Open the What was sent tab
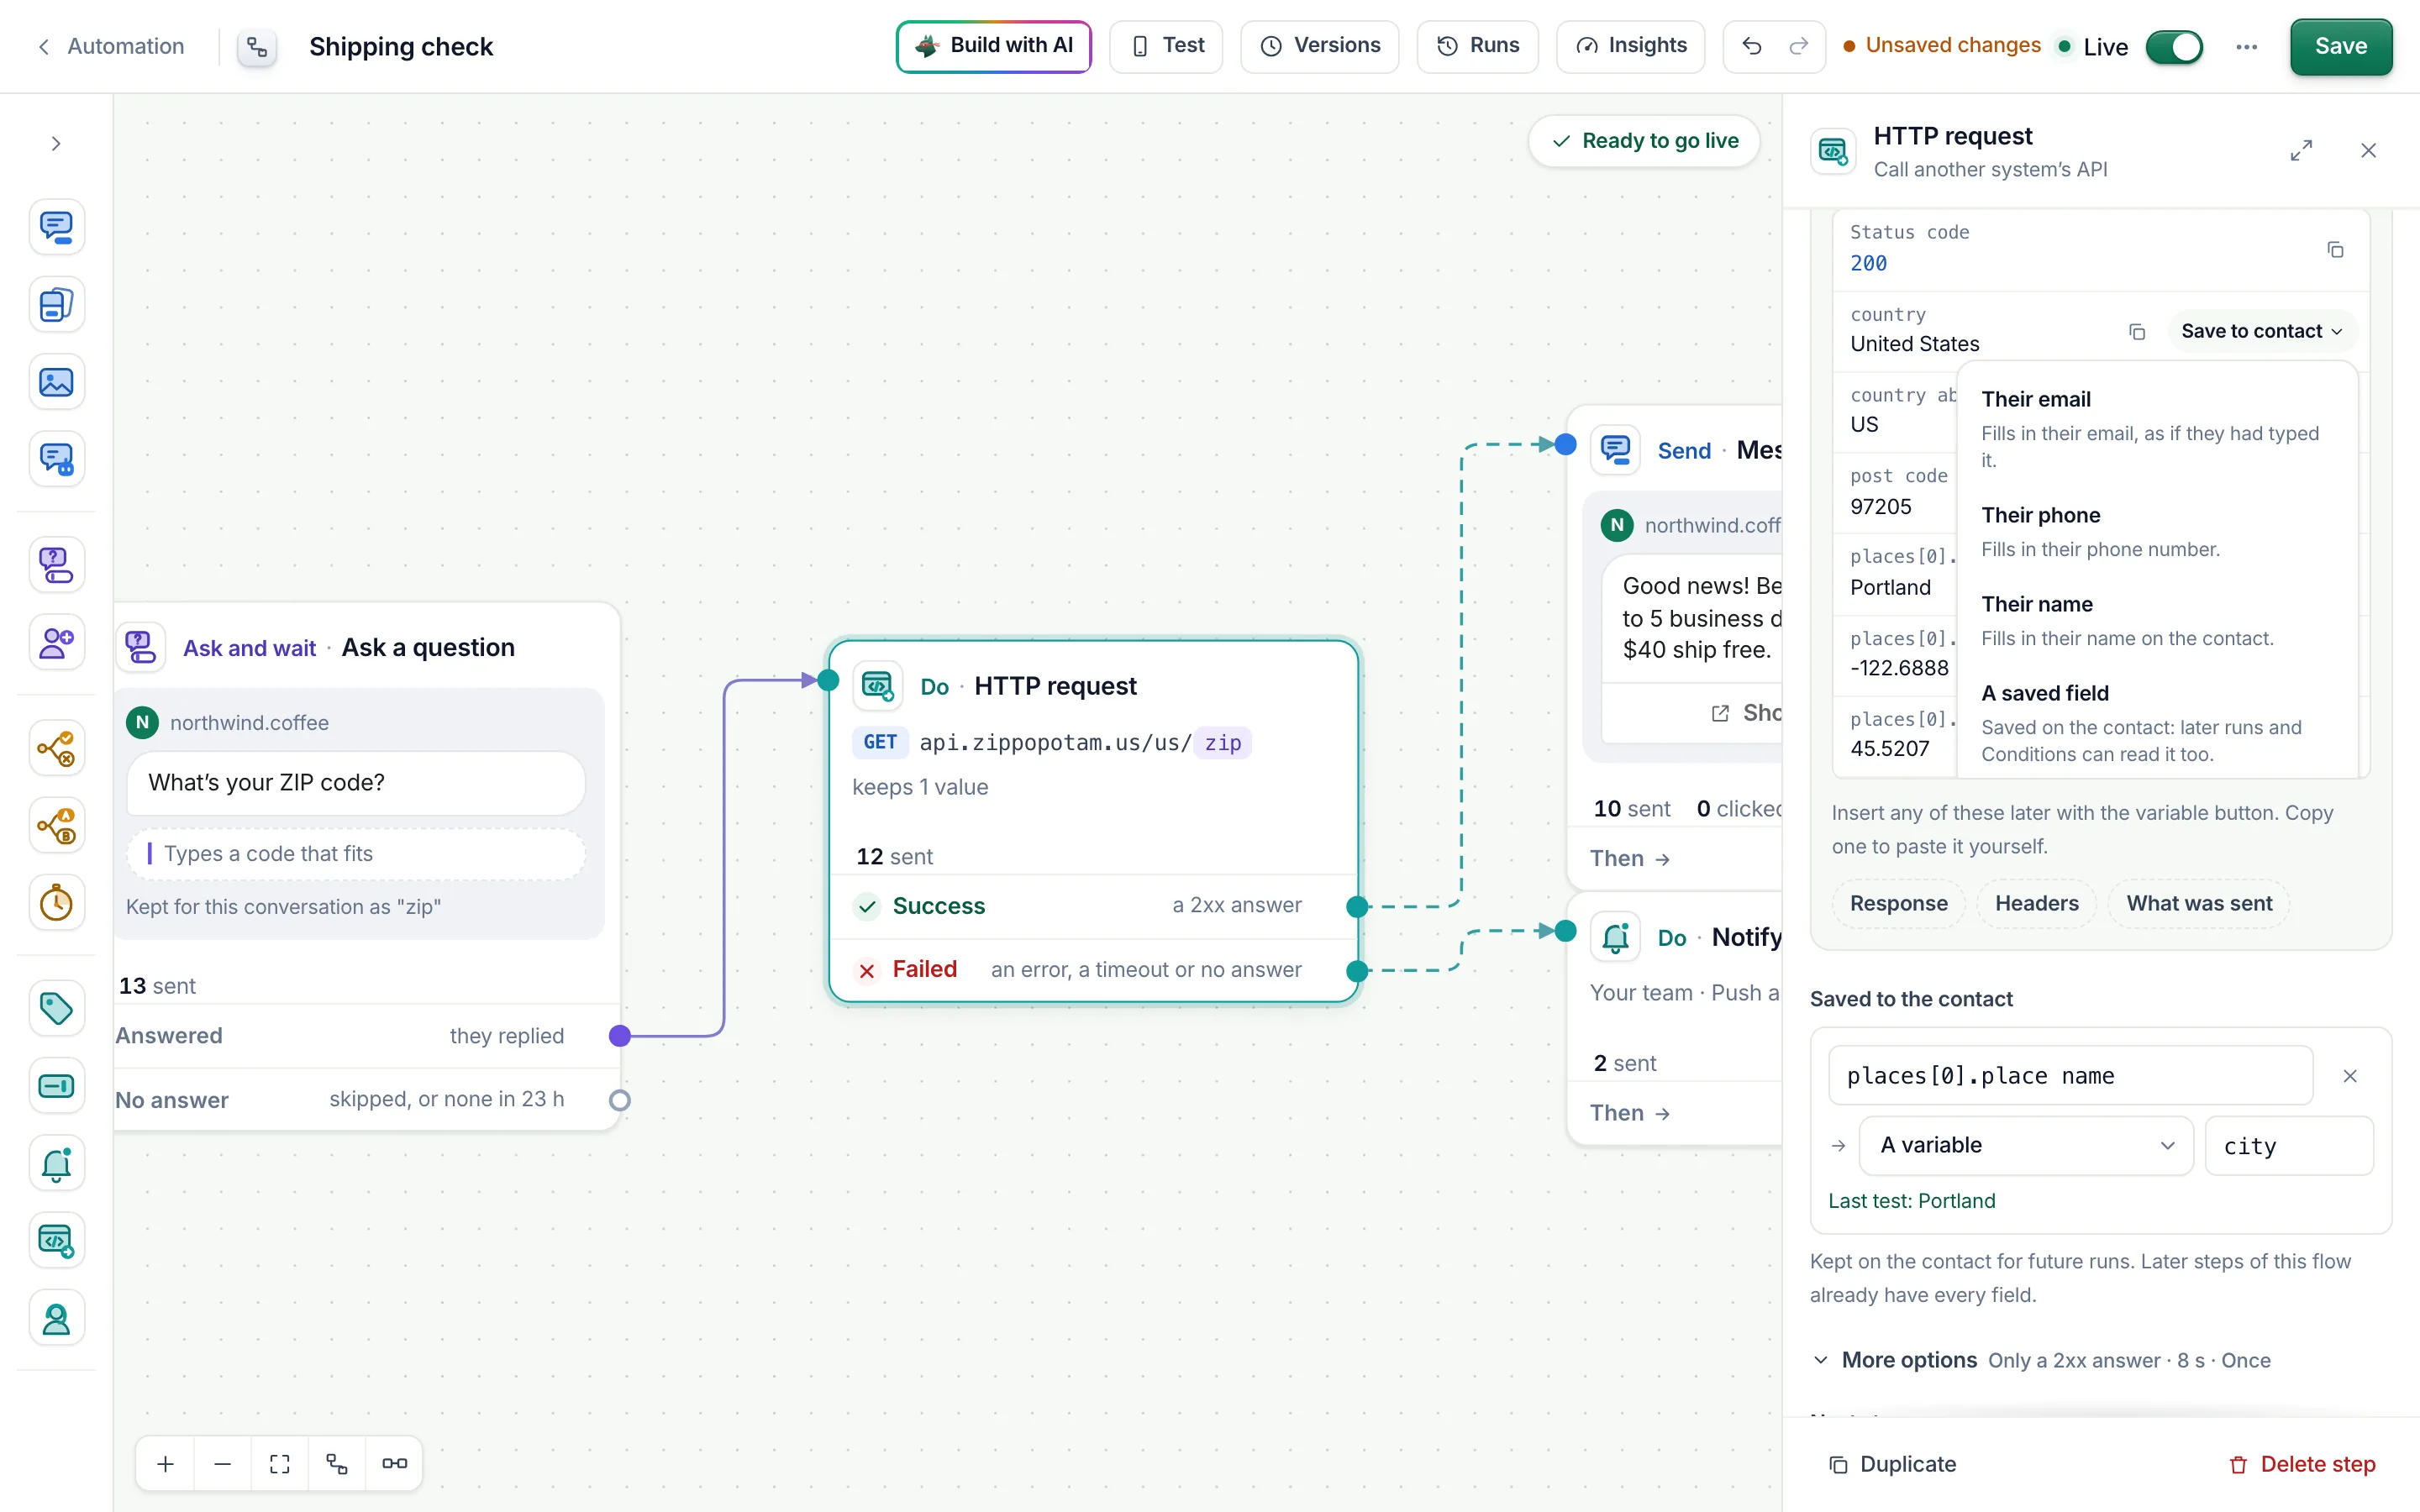This screenshot has height=1512, width=2420. [2199, 904]
